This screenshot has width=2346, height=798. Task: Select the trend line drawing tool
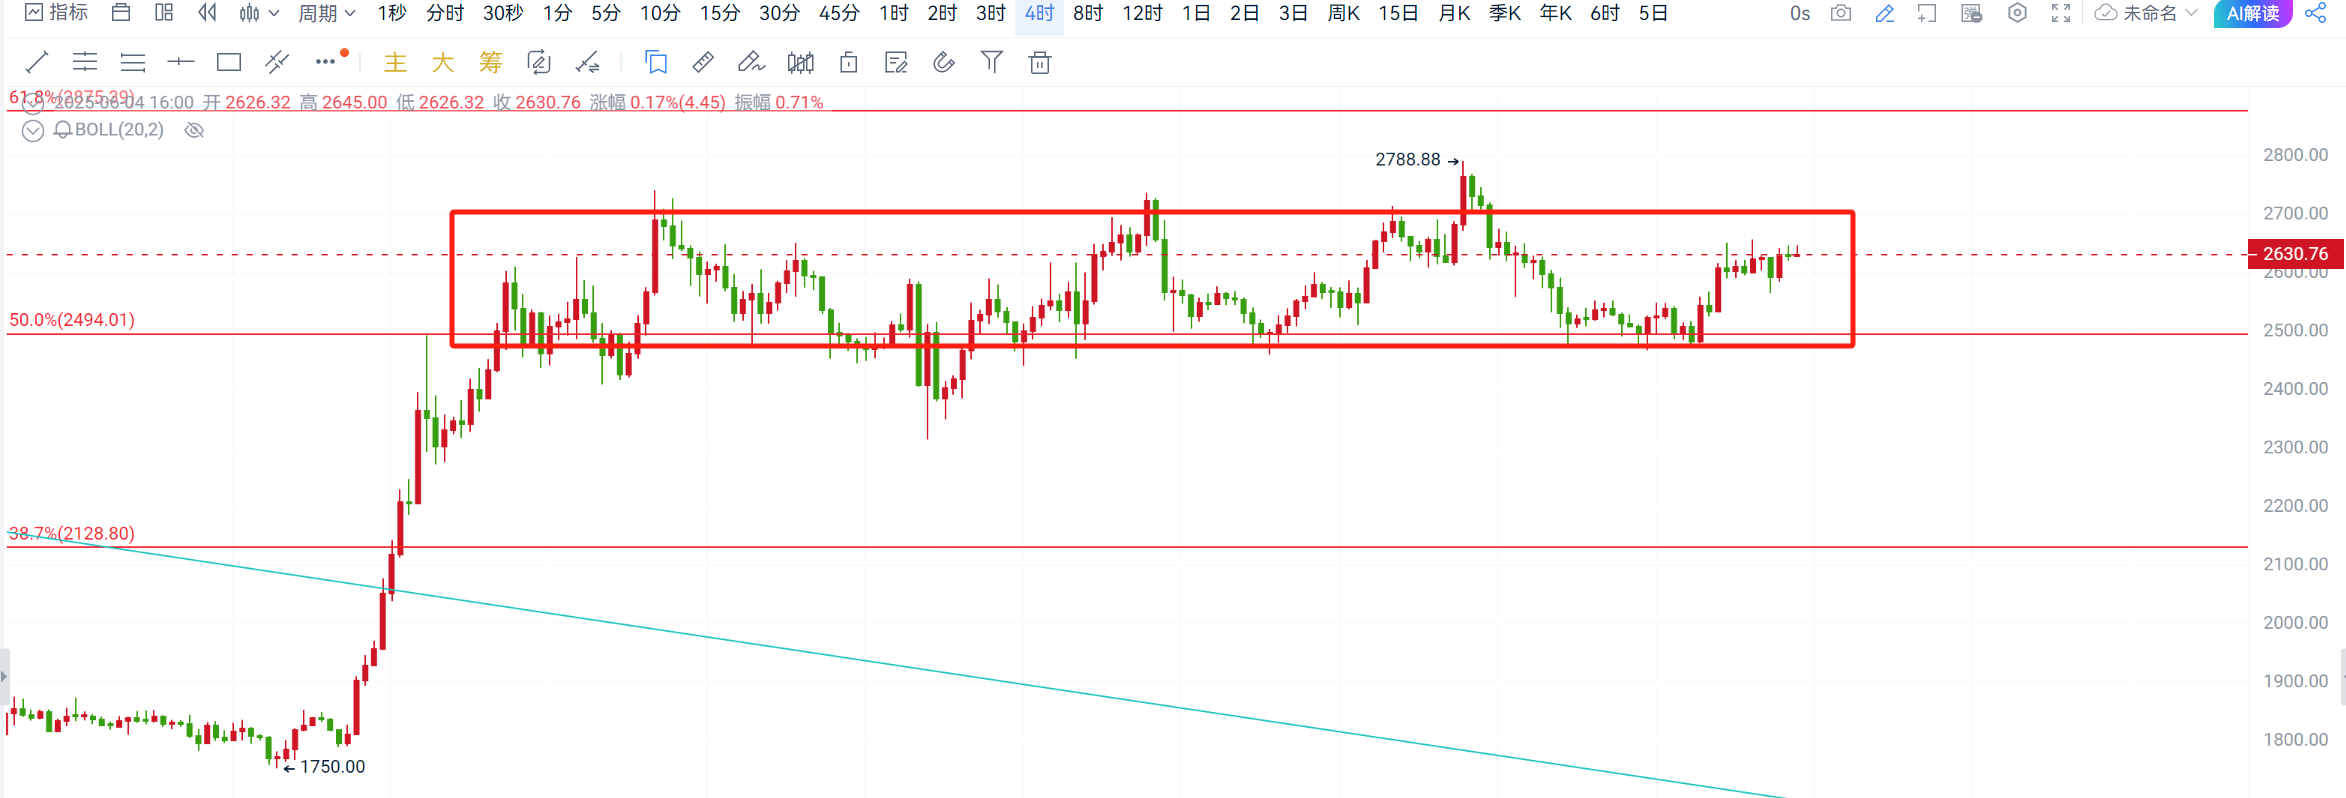[x=36, y=63]
